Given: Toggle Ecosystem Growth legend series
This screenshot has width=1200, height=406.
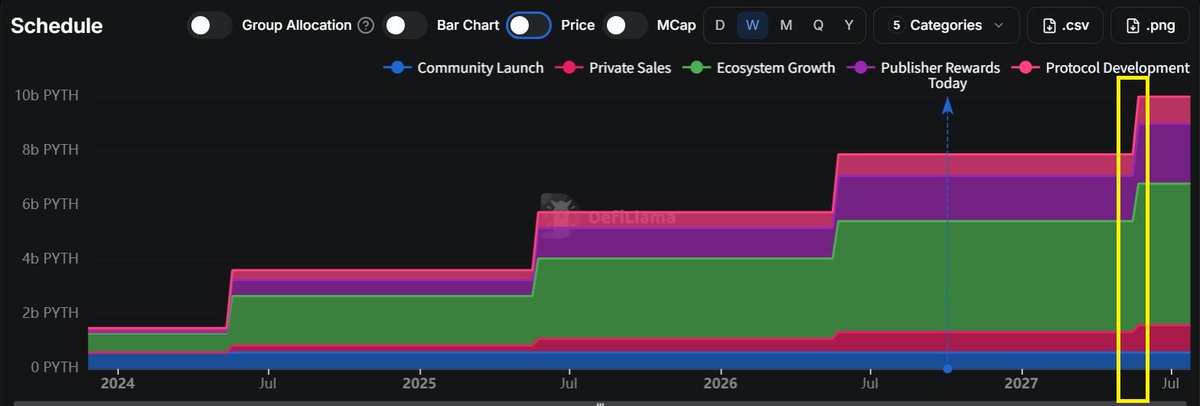Looking at the screenshot, I should 759,68.
